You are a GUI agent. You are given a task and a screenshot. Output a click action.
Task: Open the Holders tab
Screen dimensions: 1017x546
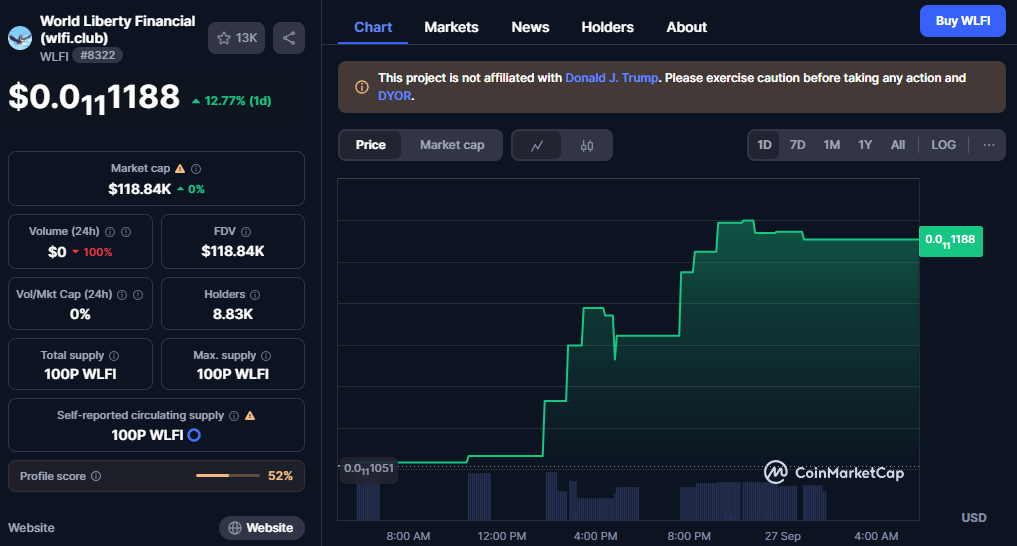[x=607, y=27]
